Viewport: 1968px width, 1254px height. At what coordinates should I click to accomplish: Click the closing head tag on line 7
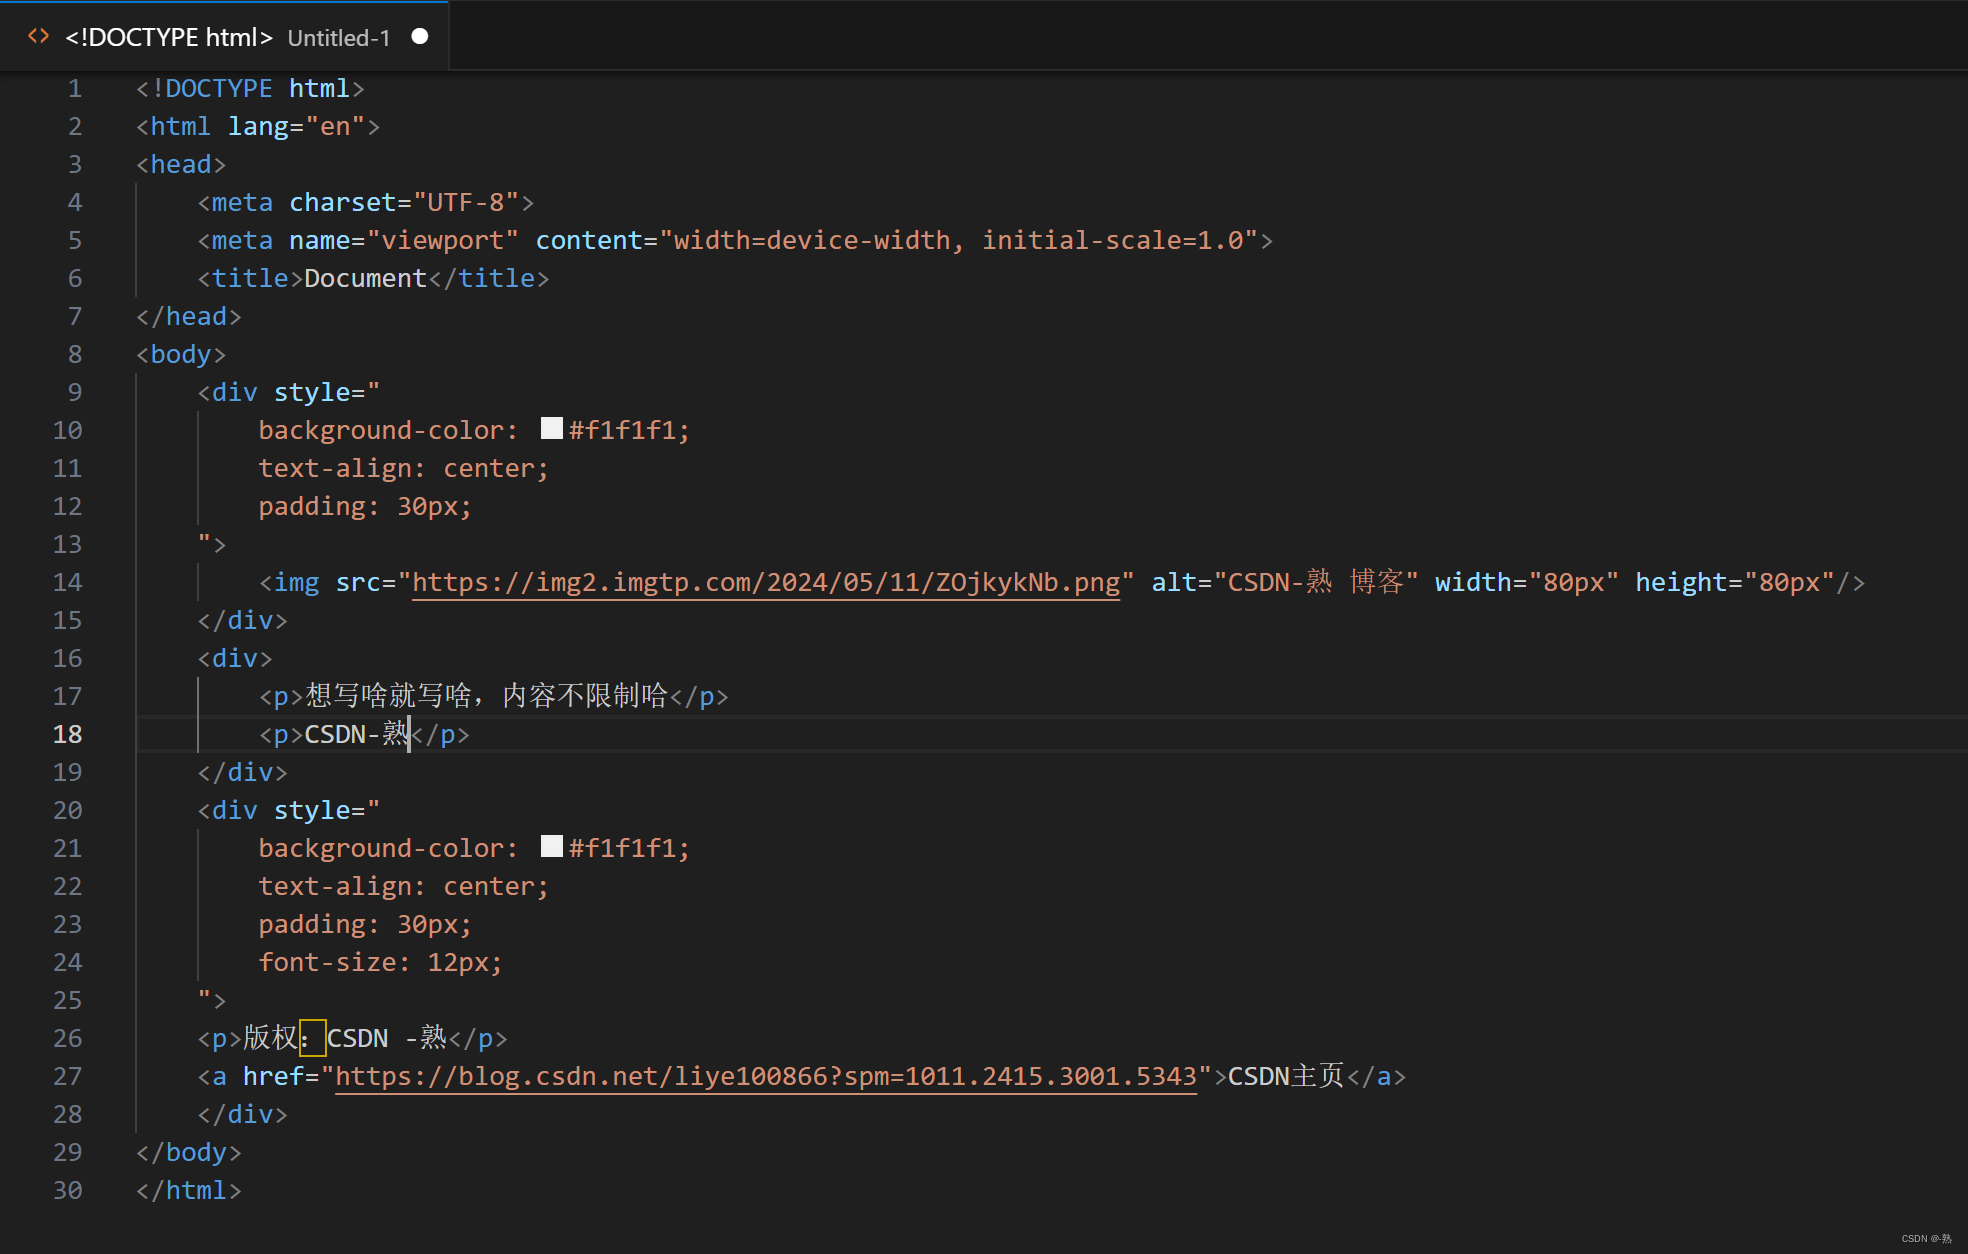click(189, 316)
